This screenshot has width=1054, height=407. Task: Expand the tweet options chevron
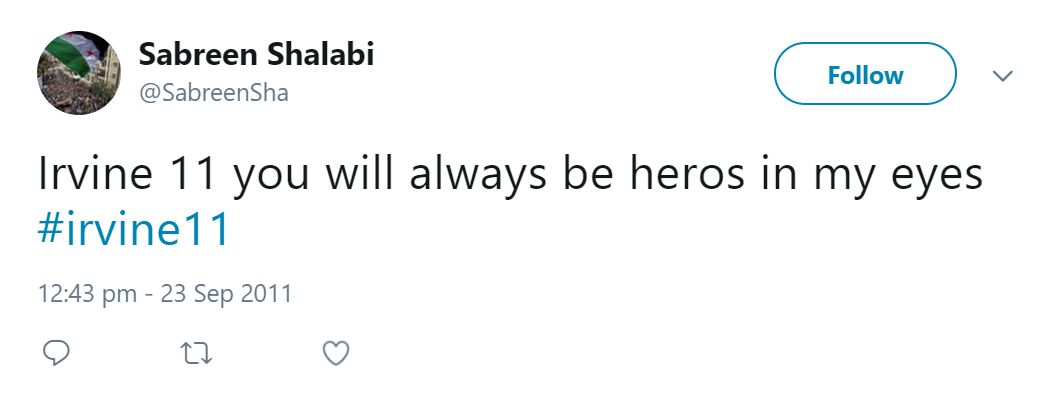[x=1001, y=76]
